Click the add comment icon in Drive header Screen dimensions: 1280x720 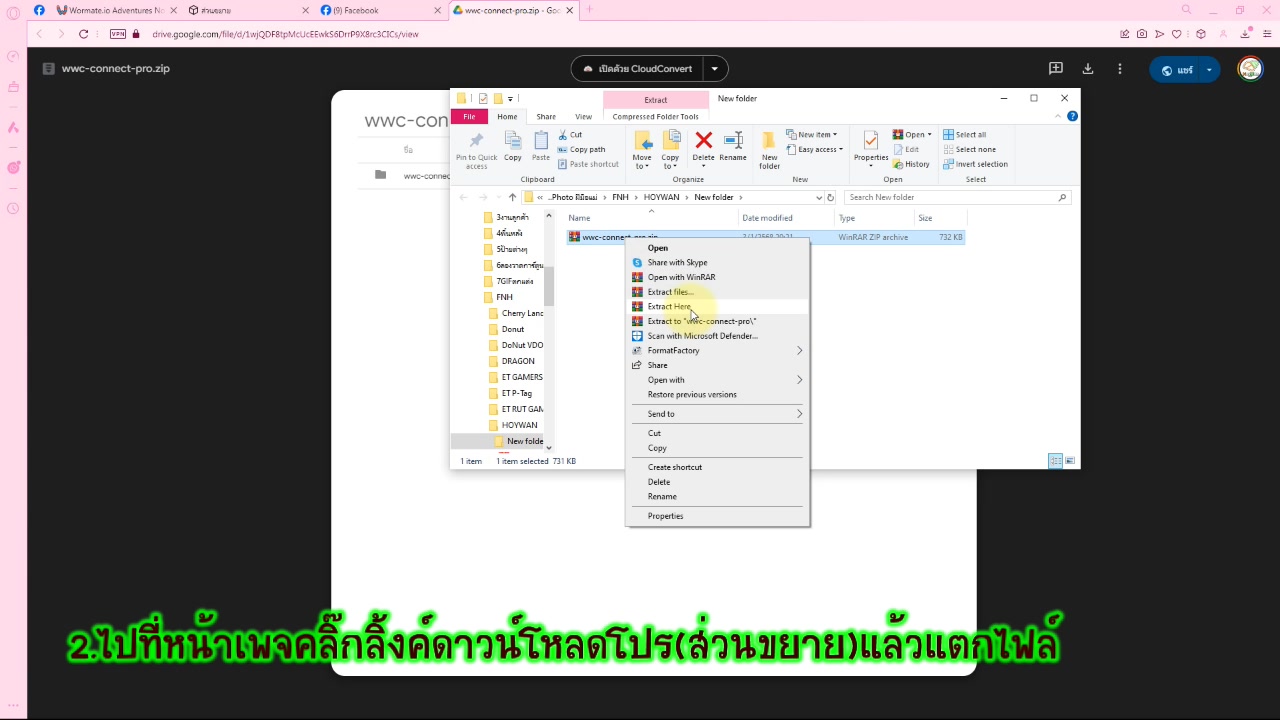coord(1056,69)
